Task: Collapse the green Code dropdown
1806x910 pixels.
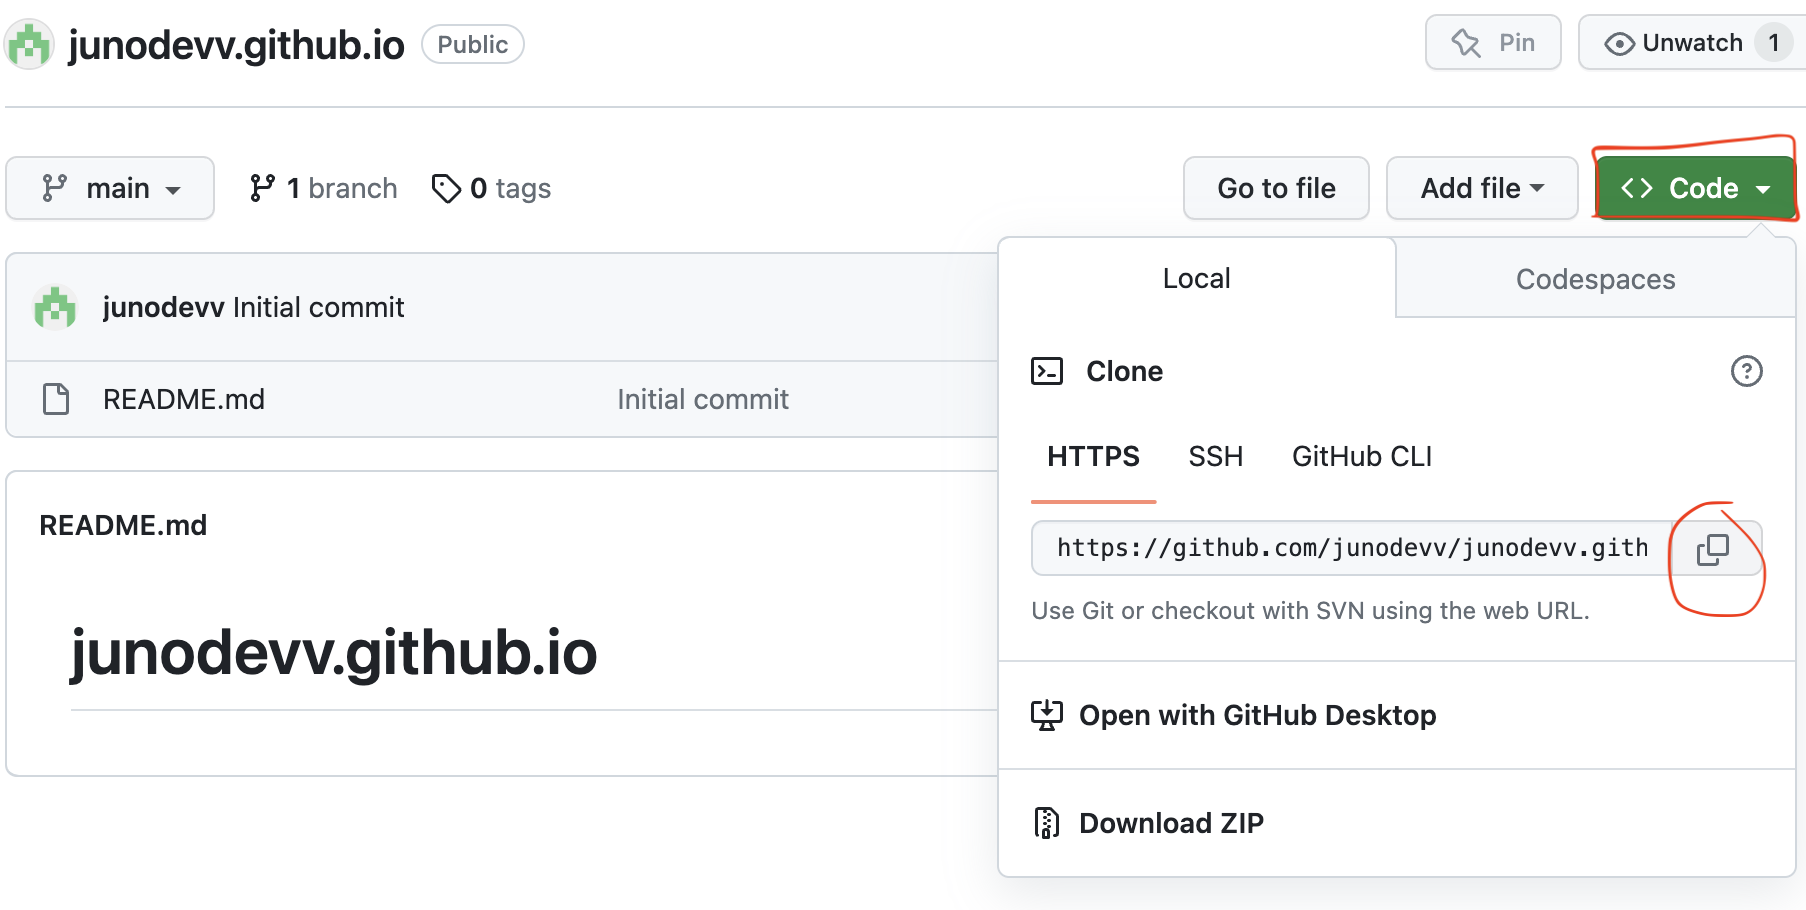Action: (1695, 188)
